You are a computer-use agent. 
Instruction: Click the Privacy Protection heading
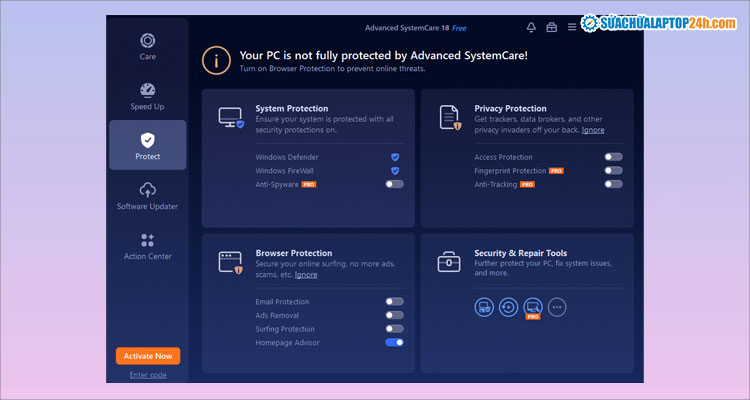click(x=510, y=109)
